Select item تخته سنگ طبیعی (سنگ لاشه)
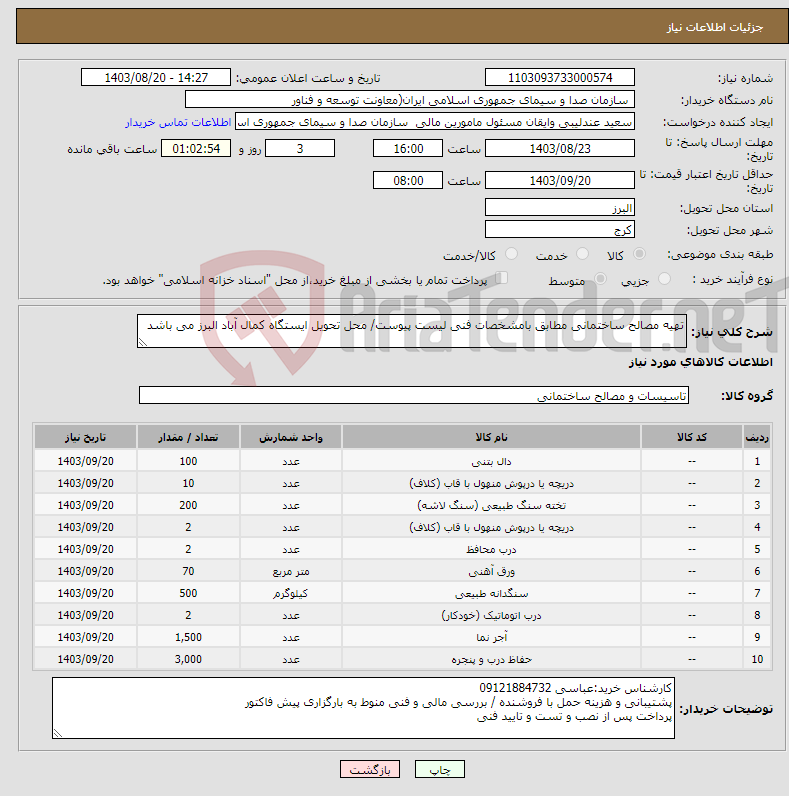 click(491, 506)
